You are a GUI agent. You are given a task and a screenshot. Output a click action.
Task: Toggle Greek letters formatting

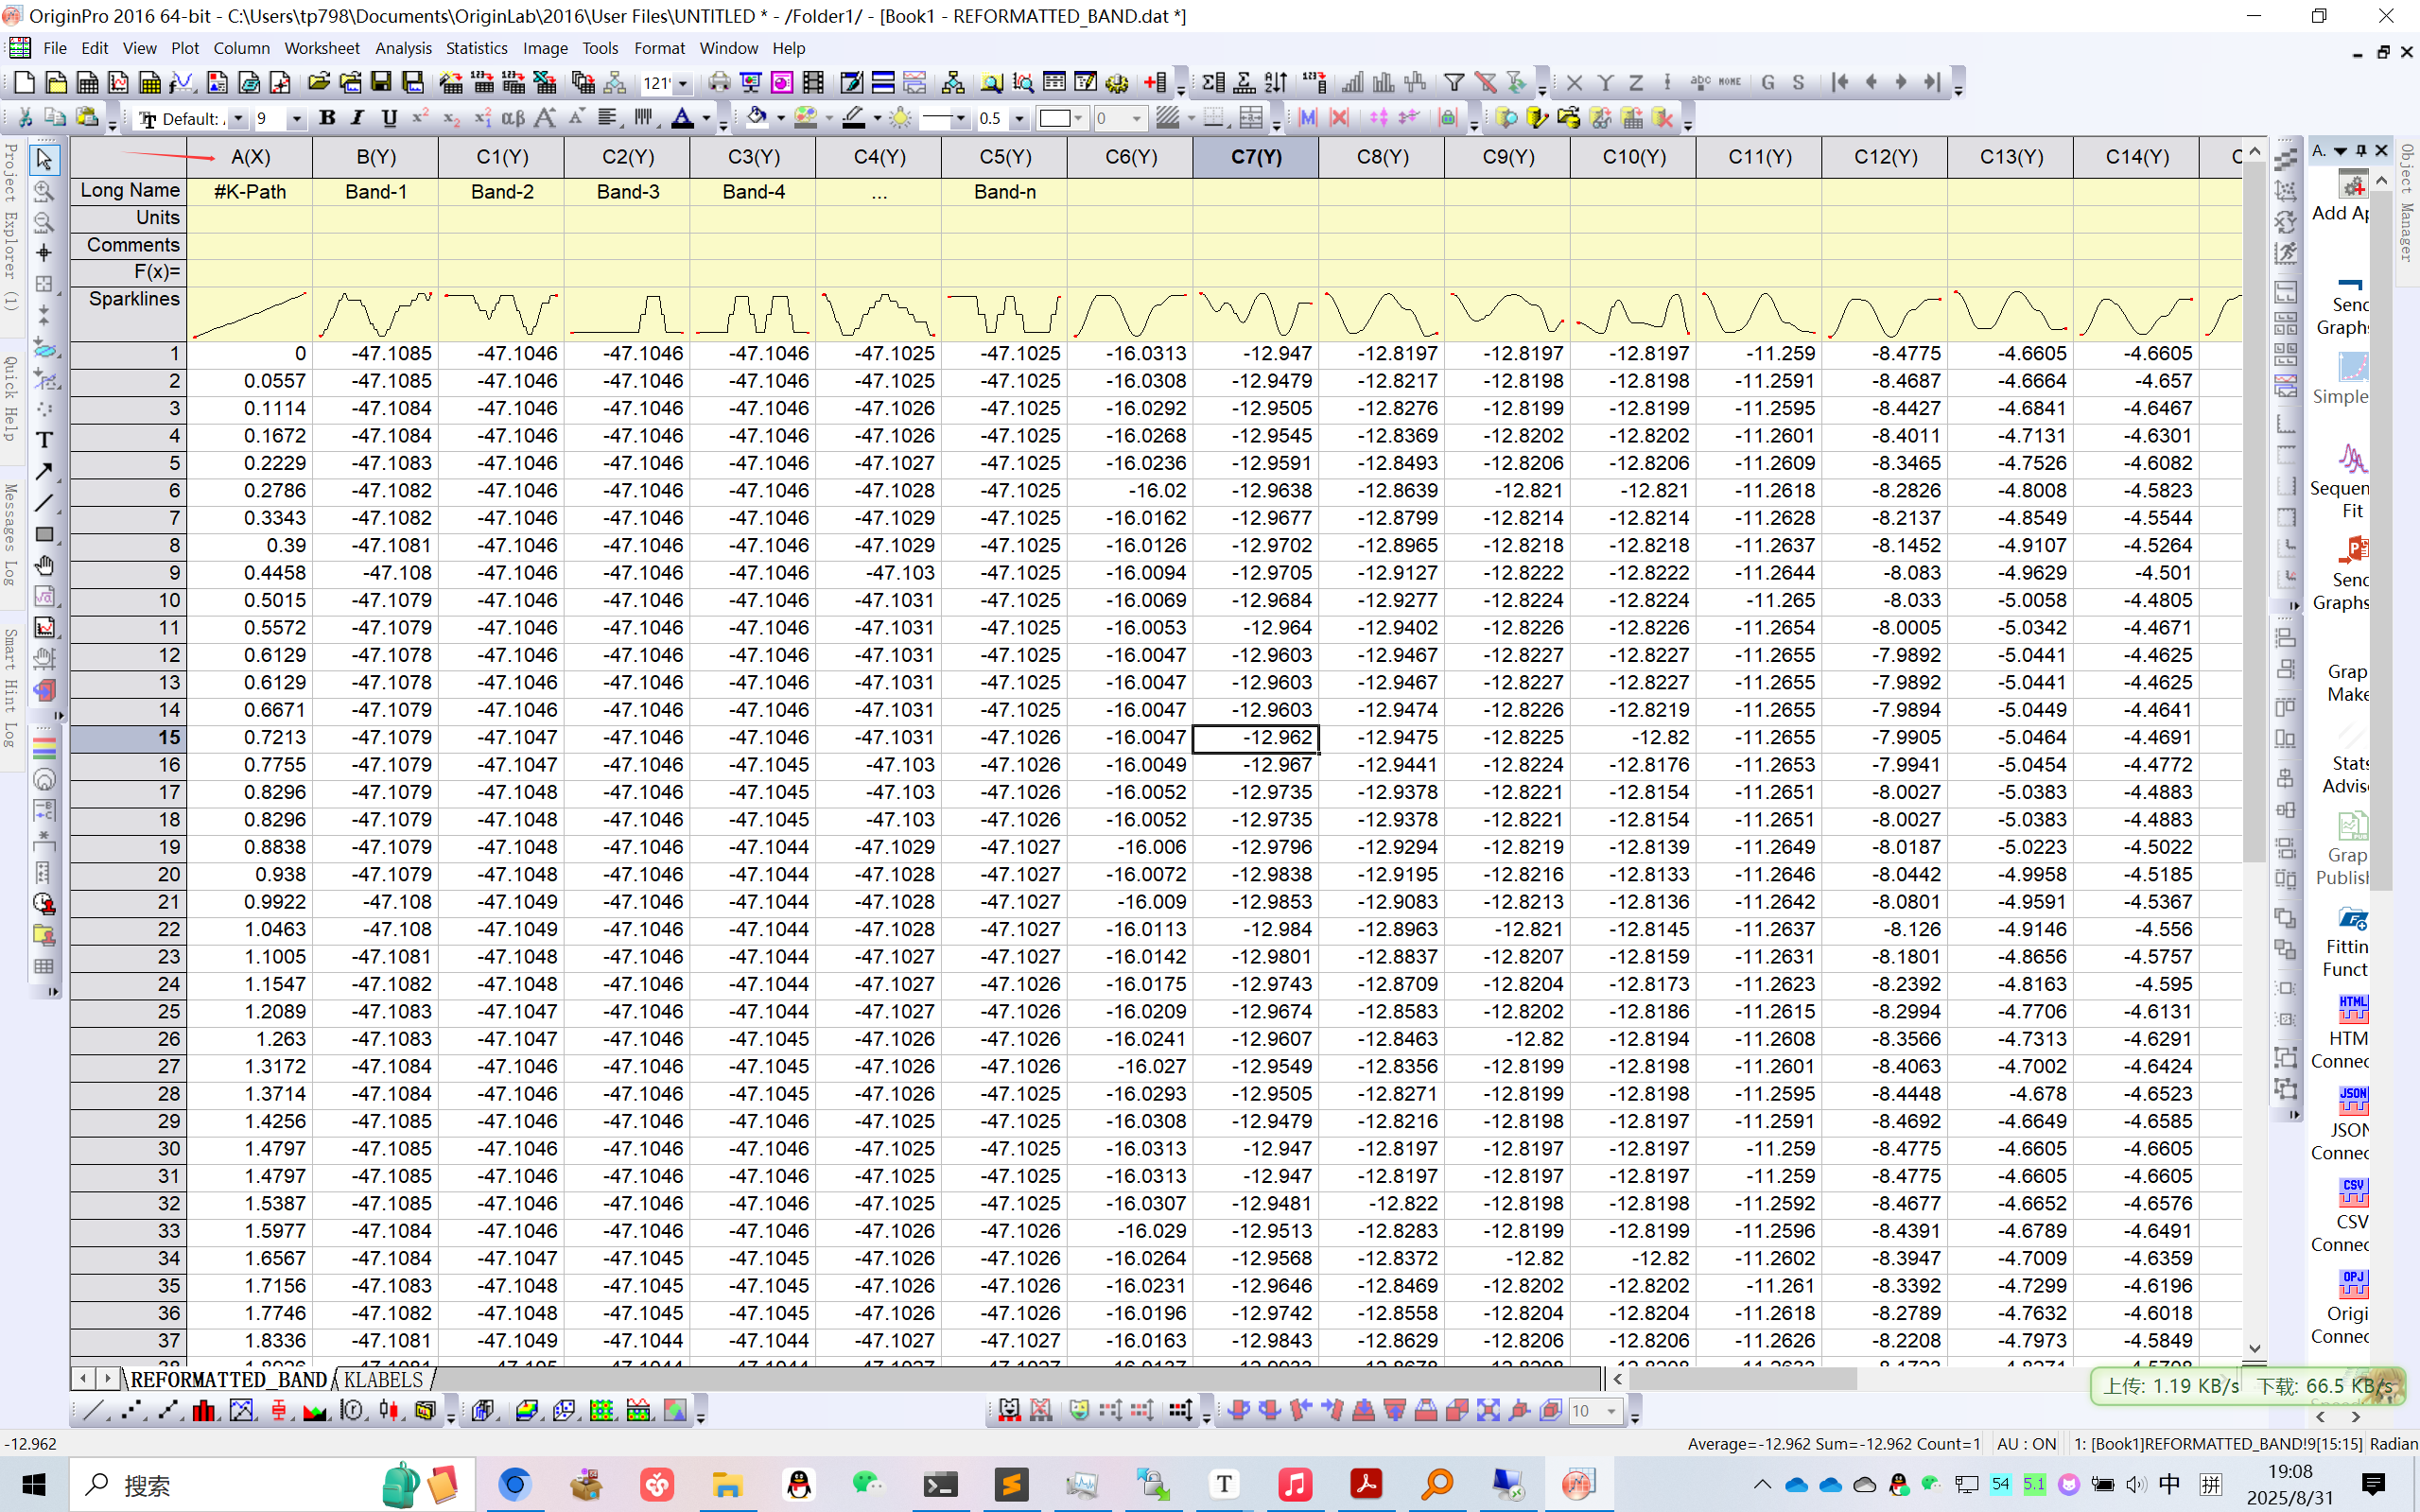(513, 118)
